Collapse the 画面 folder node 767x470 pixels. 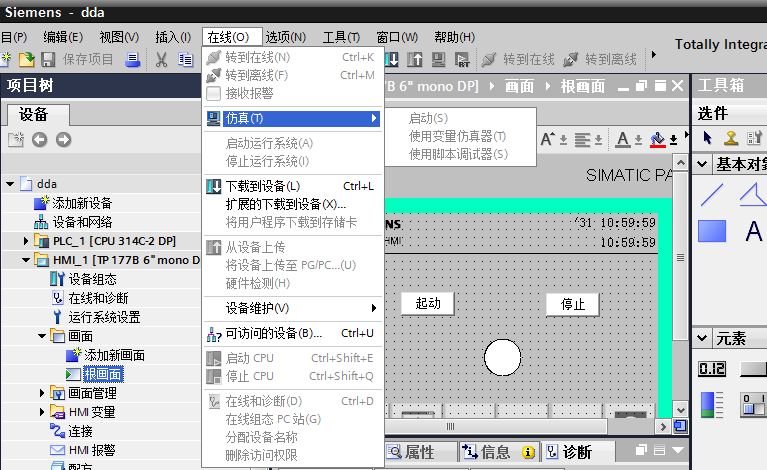point(42,336)
